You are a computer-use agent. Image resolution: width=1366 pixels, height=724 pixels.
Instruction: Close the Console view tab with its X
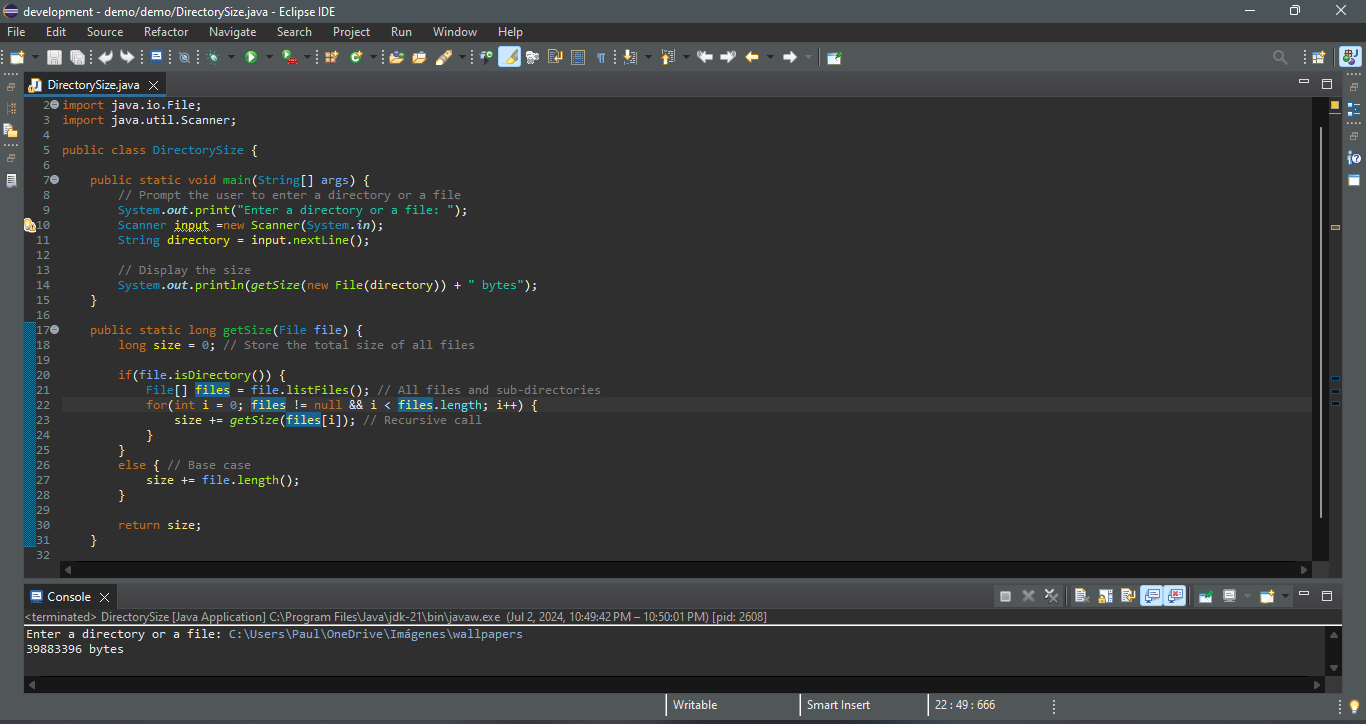pyautogui.click(x=104, y=597)
